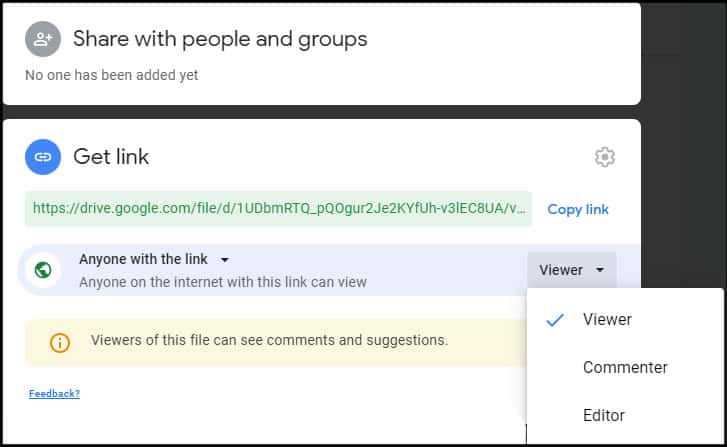Click the blue checkmark next to Viewer

(x=555, y=319)
